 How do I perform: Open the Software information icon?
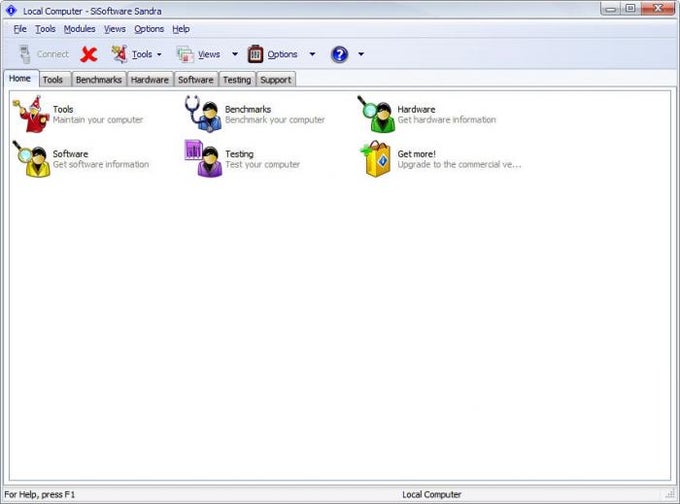click(x=31, y=159)
